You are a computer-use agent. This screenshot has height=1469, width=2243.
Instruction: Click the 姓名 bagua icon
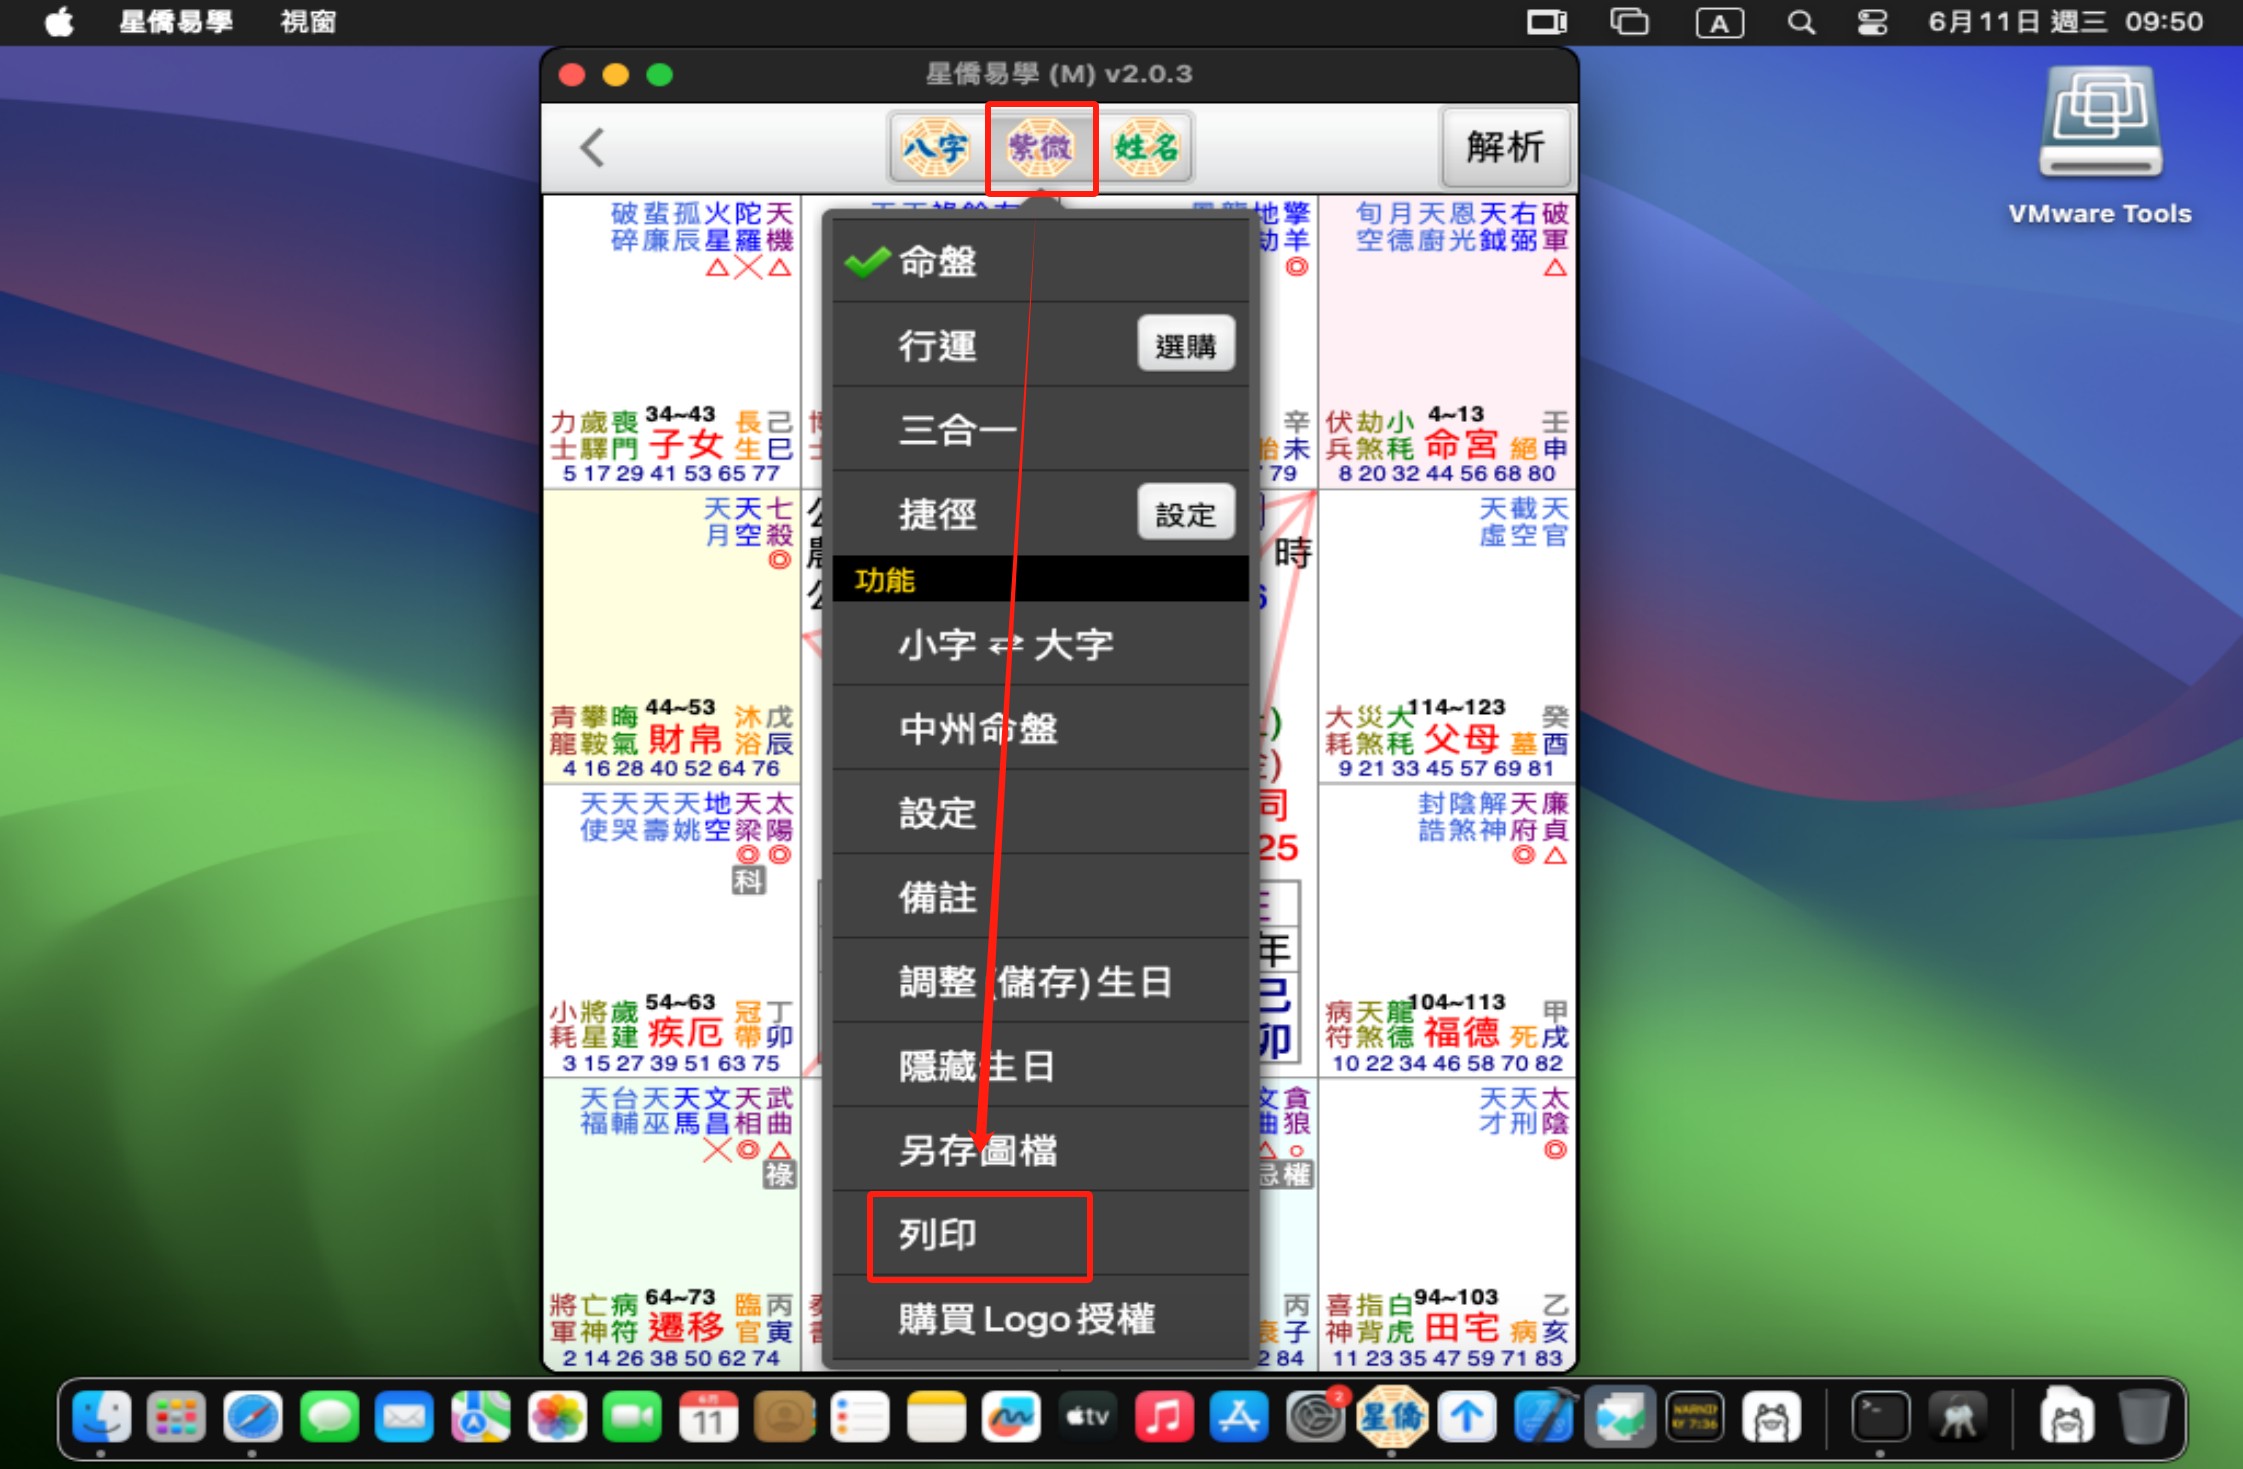point(1145,148)
